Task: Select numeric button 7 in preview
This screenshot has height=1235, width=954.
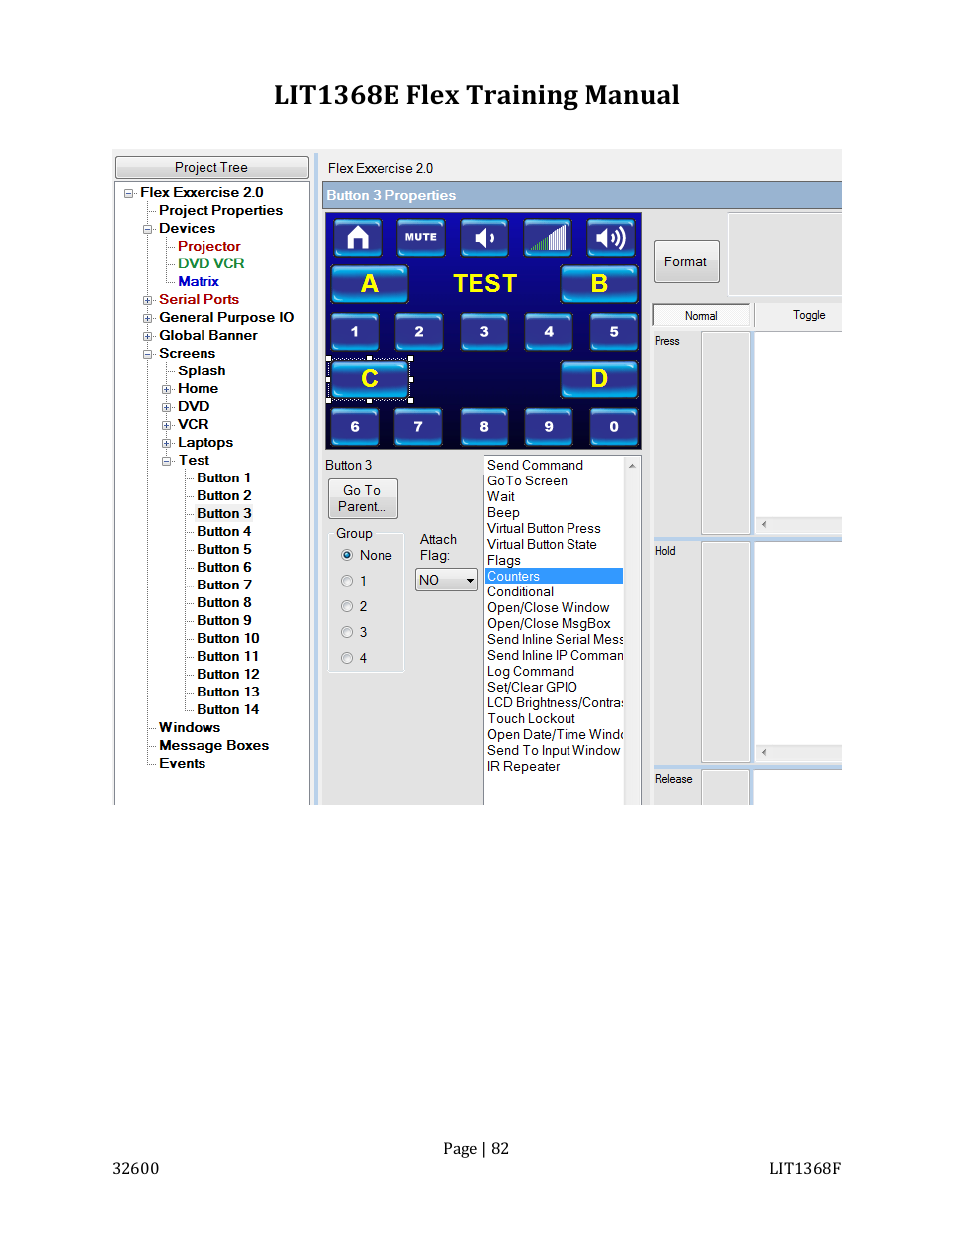Action: click(x=419, y=427)
